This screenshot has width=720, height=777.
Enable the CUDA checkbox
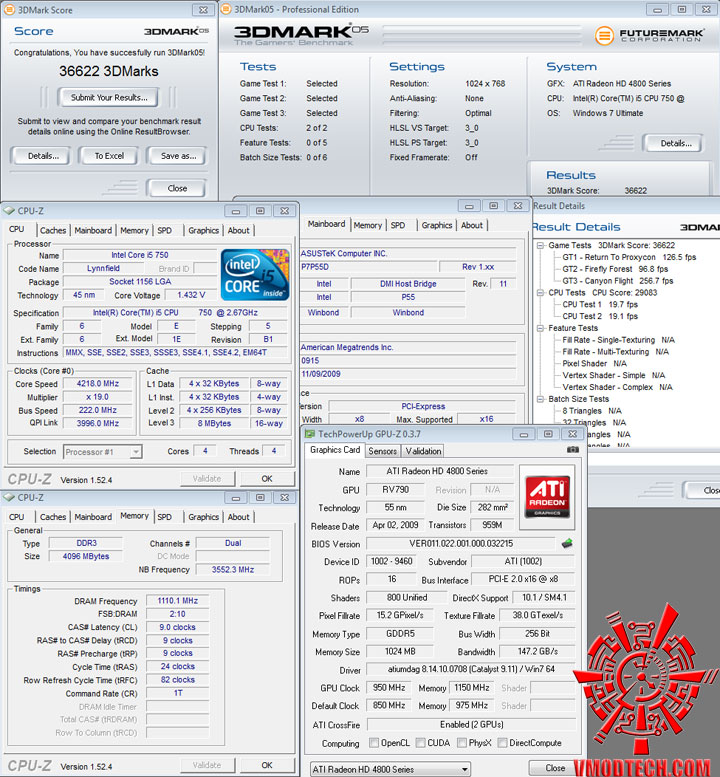pyautogui.click(x=421, y=743)
